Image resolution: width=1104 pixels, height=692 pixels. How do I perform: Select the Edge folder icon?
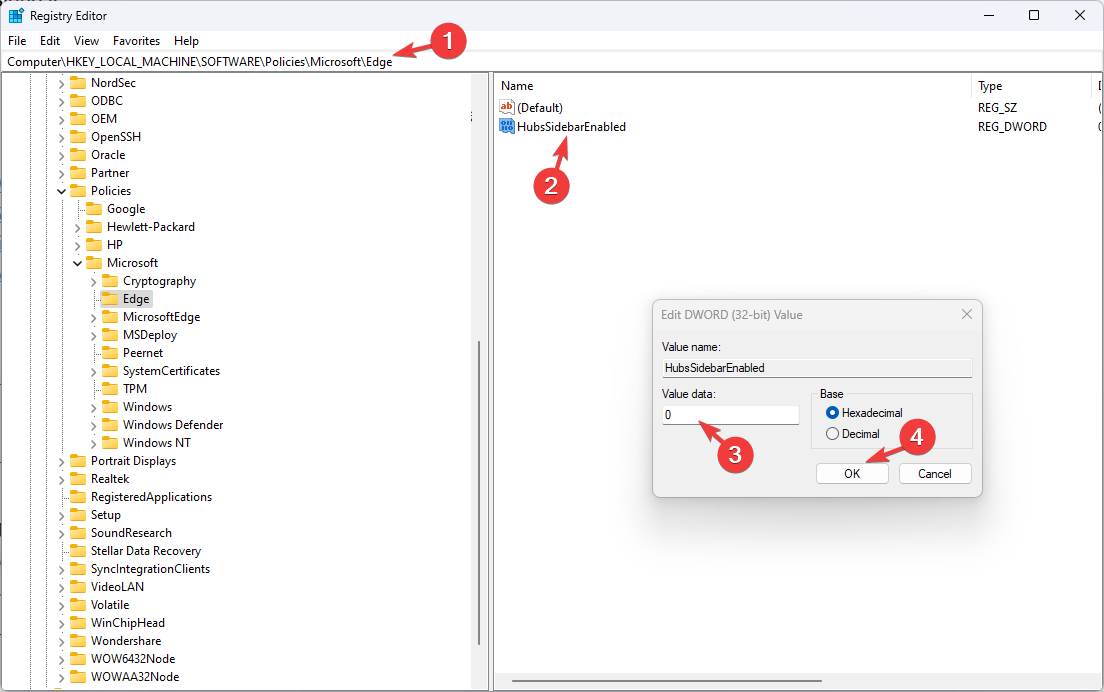coord(111,299)
